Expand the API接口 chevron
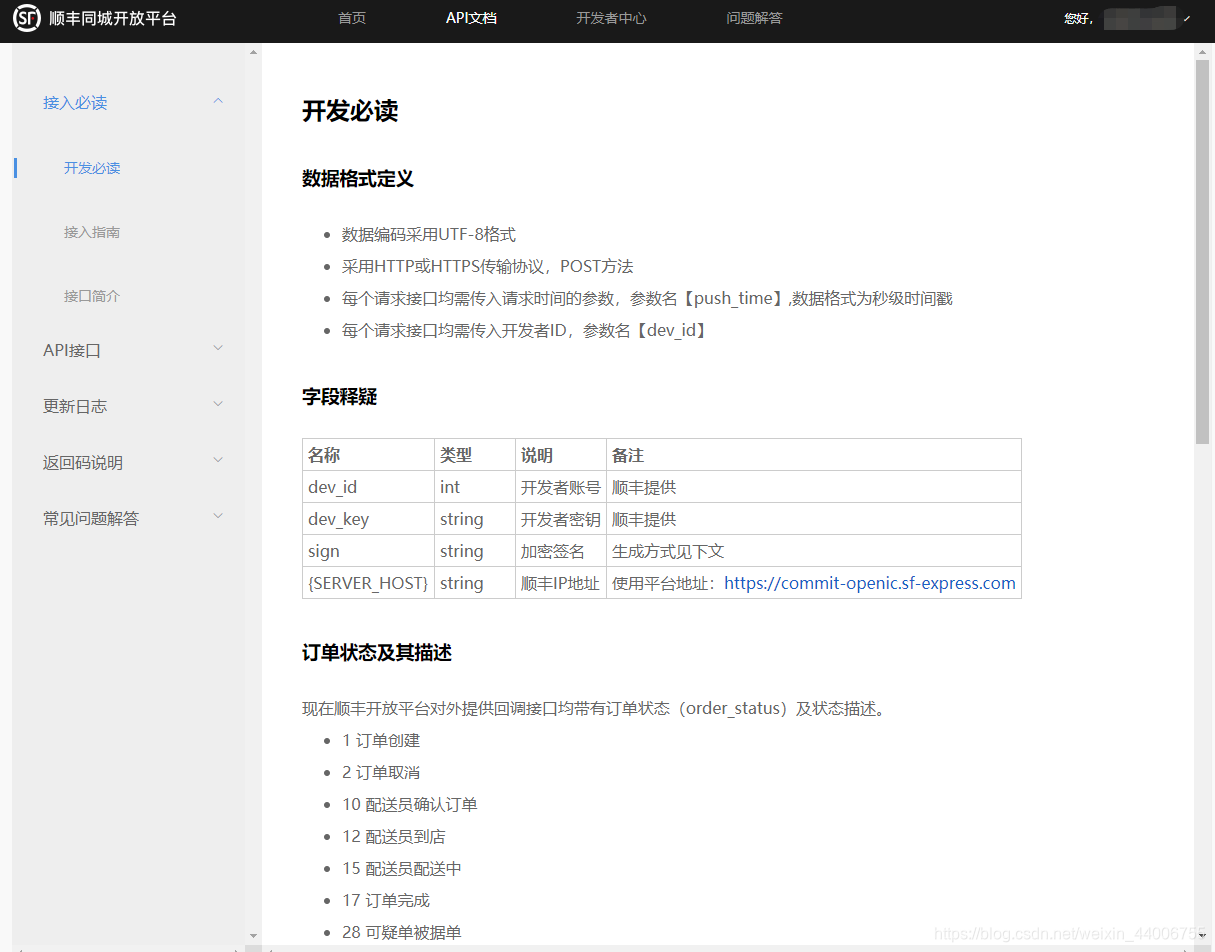 218,348
